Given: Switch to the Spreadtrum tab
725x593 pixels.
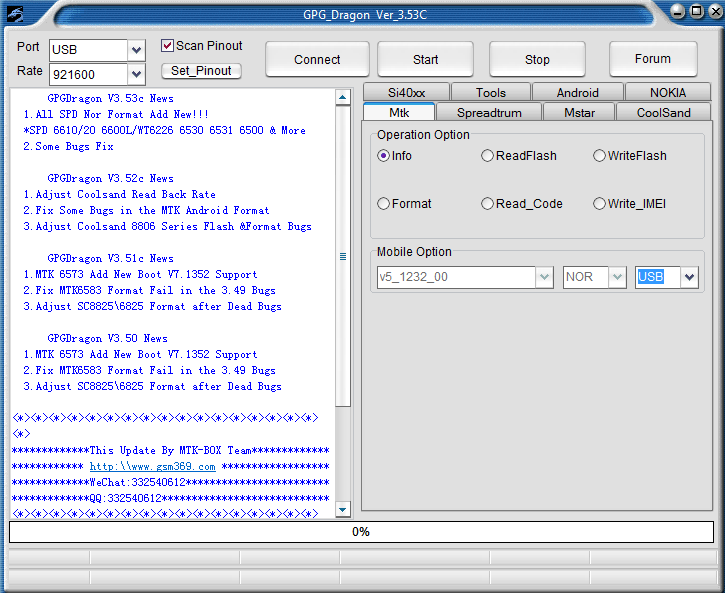Looking at the screenshot, I should (x=489, y=113).
